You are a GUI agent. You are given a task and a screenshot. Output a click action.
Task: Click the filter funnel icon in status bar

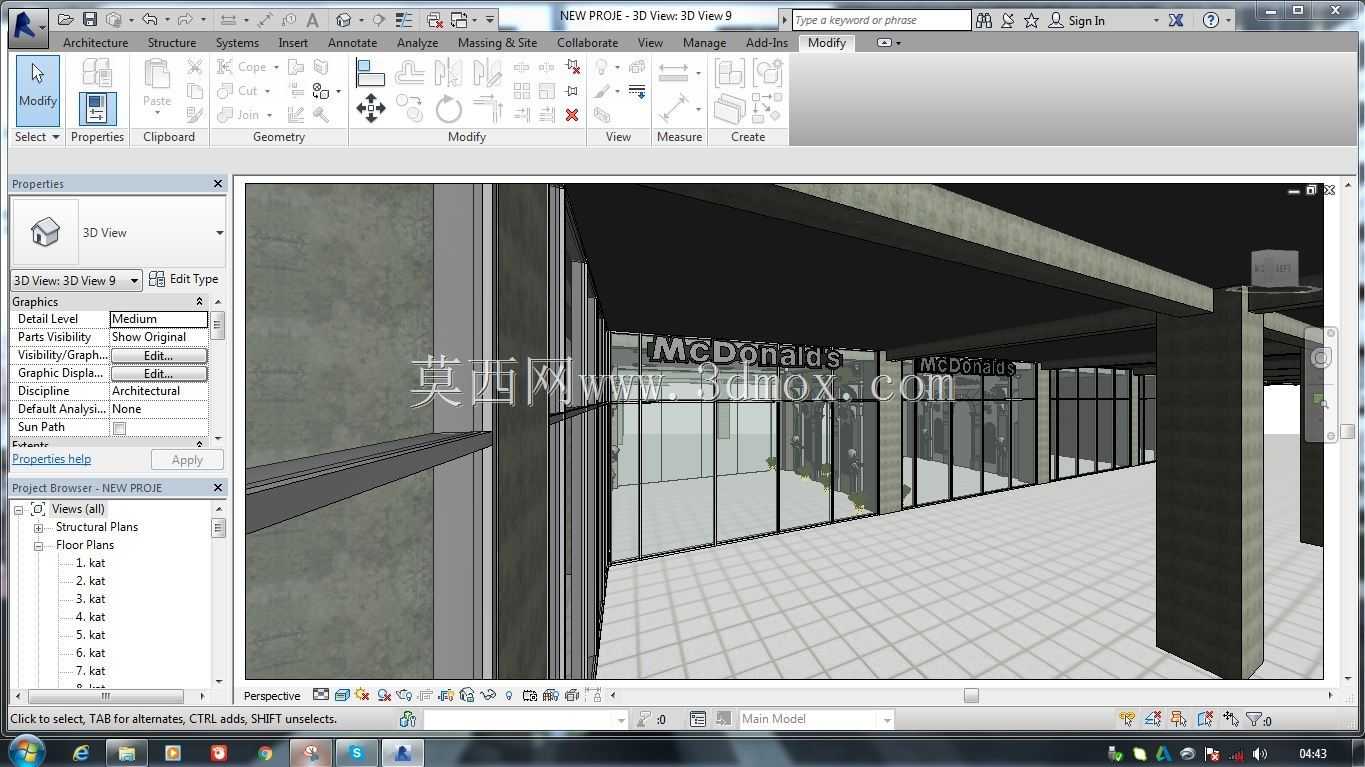tap(1253, 719)
